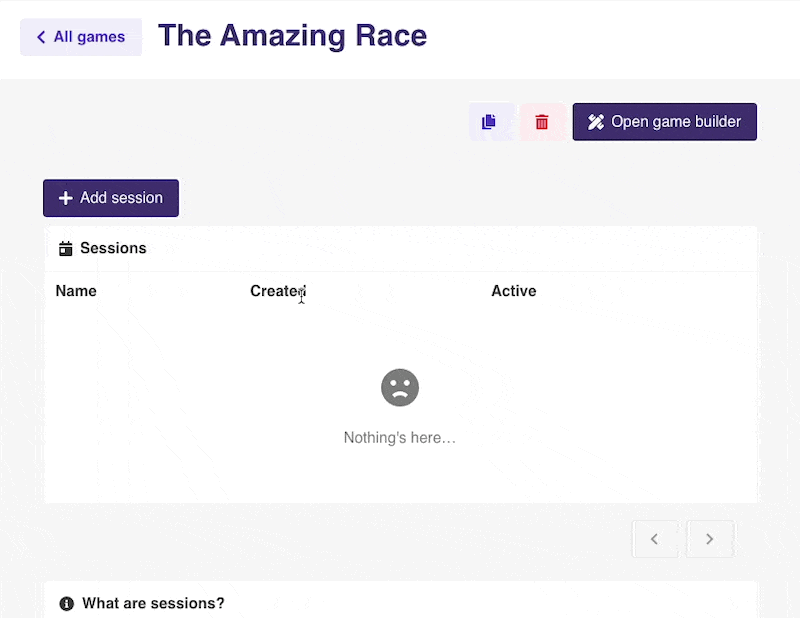
Task: Expand the What are sessions section
Action: tap(154, 603)
